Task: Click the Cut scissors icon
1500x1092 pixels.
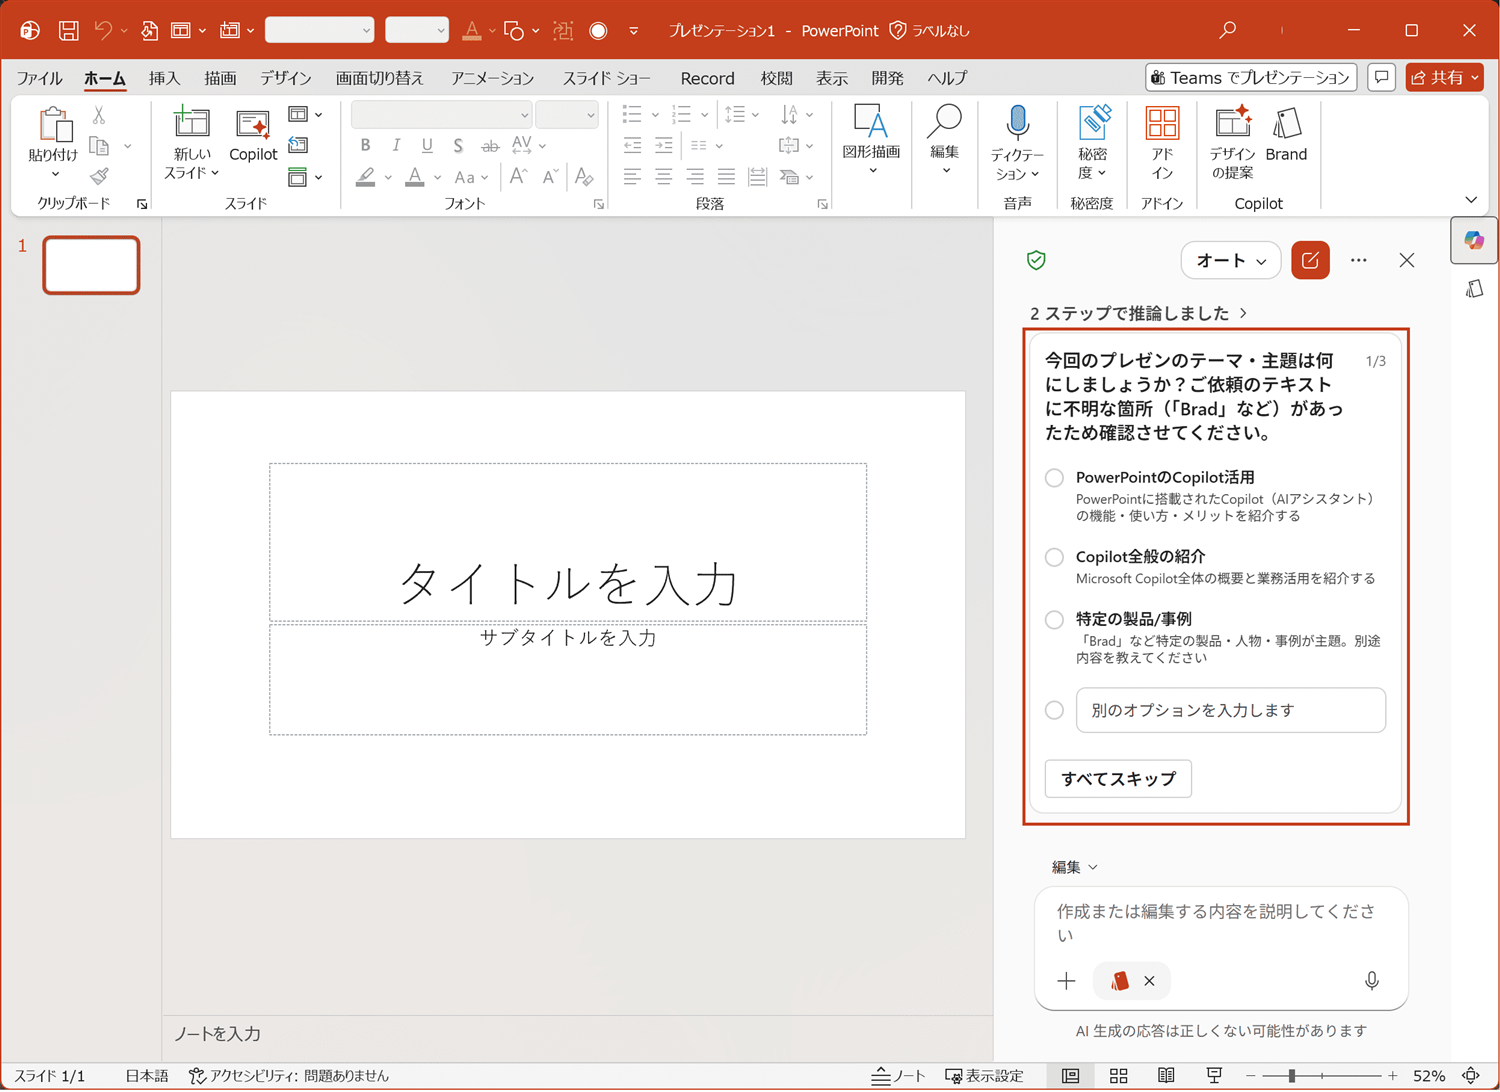Action: 99,116
